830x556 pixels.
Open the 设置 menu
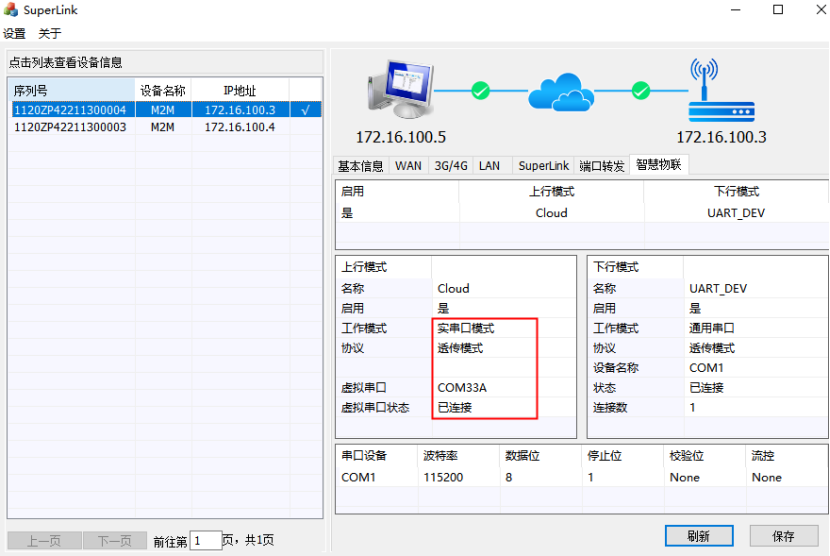tap(14, 33)
